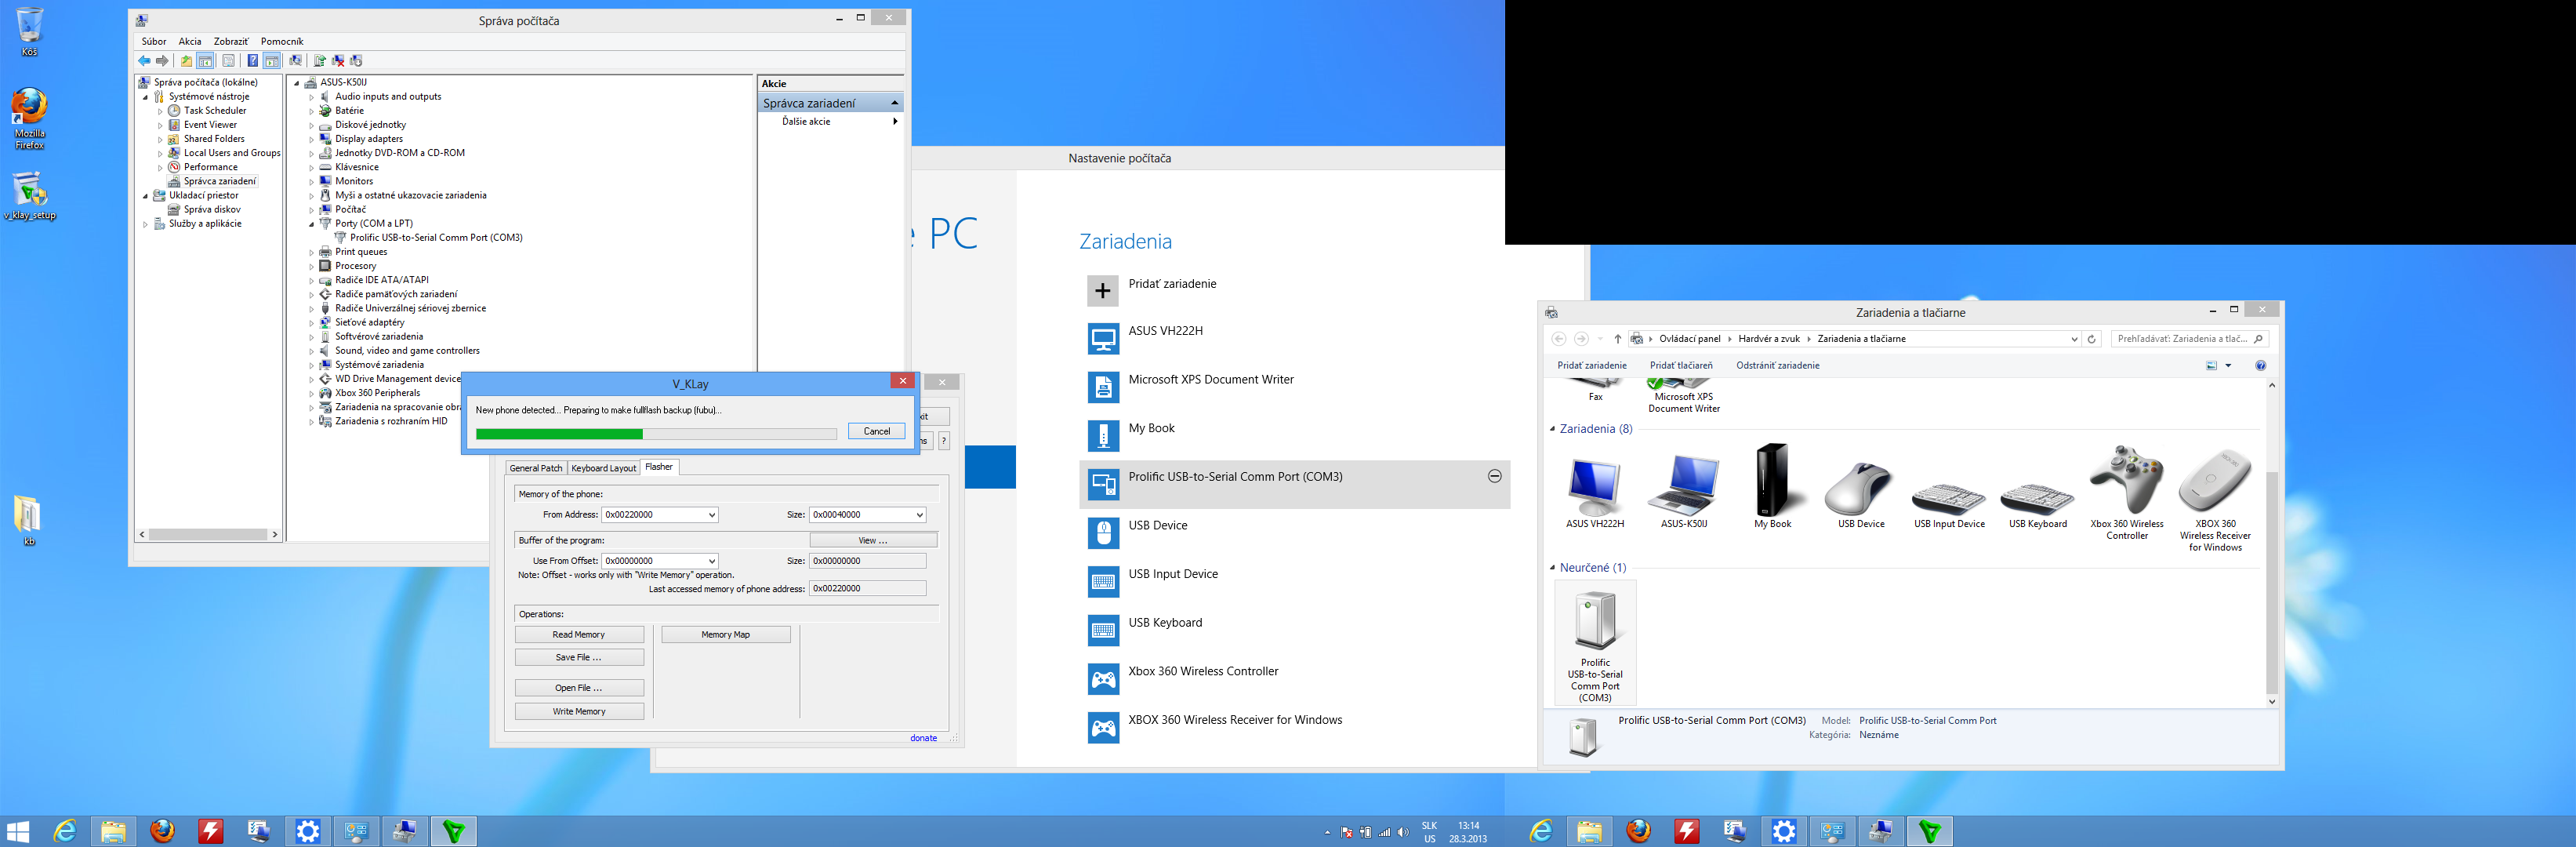This screenshot has height=847, width=2576.
Task: Open the Súbor menu
Action: (154, 42)
